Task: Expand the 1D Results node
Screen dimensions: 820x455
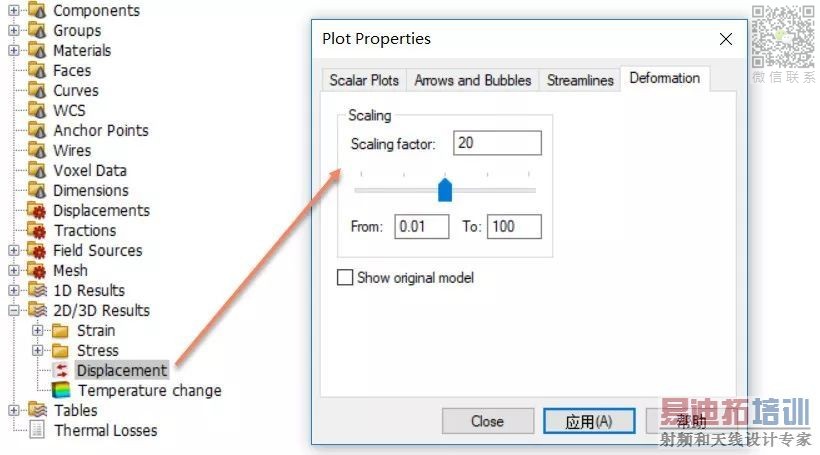Action: click(14, 291)
